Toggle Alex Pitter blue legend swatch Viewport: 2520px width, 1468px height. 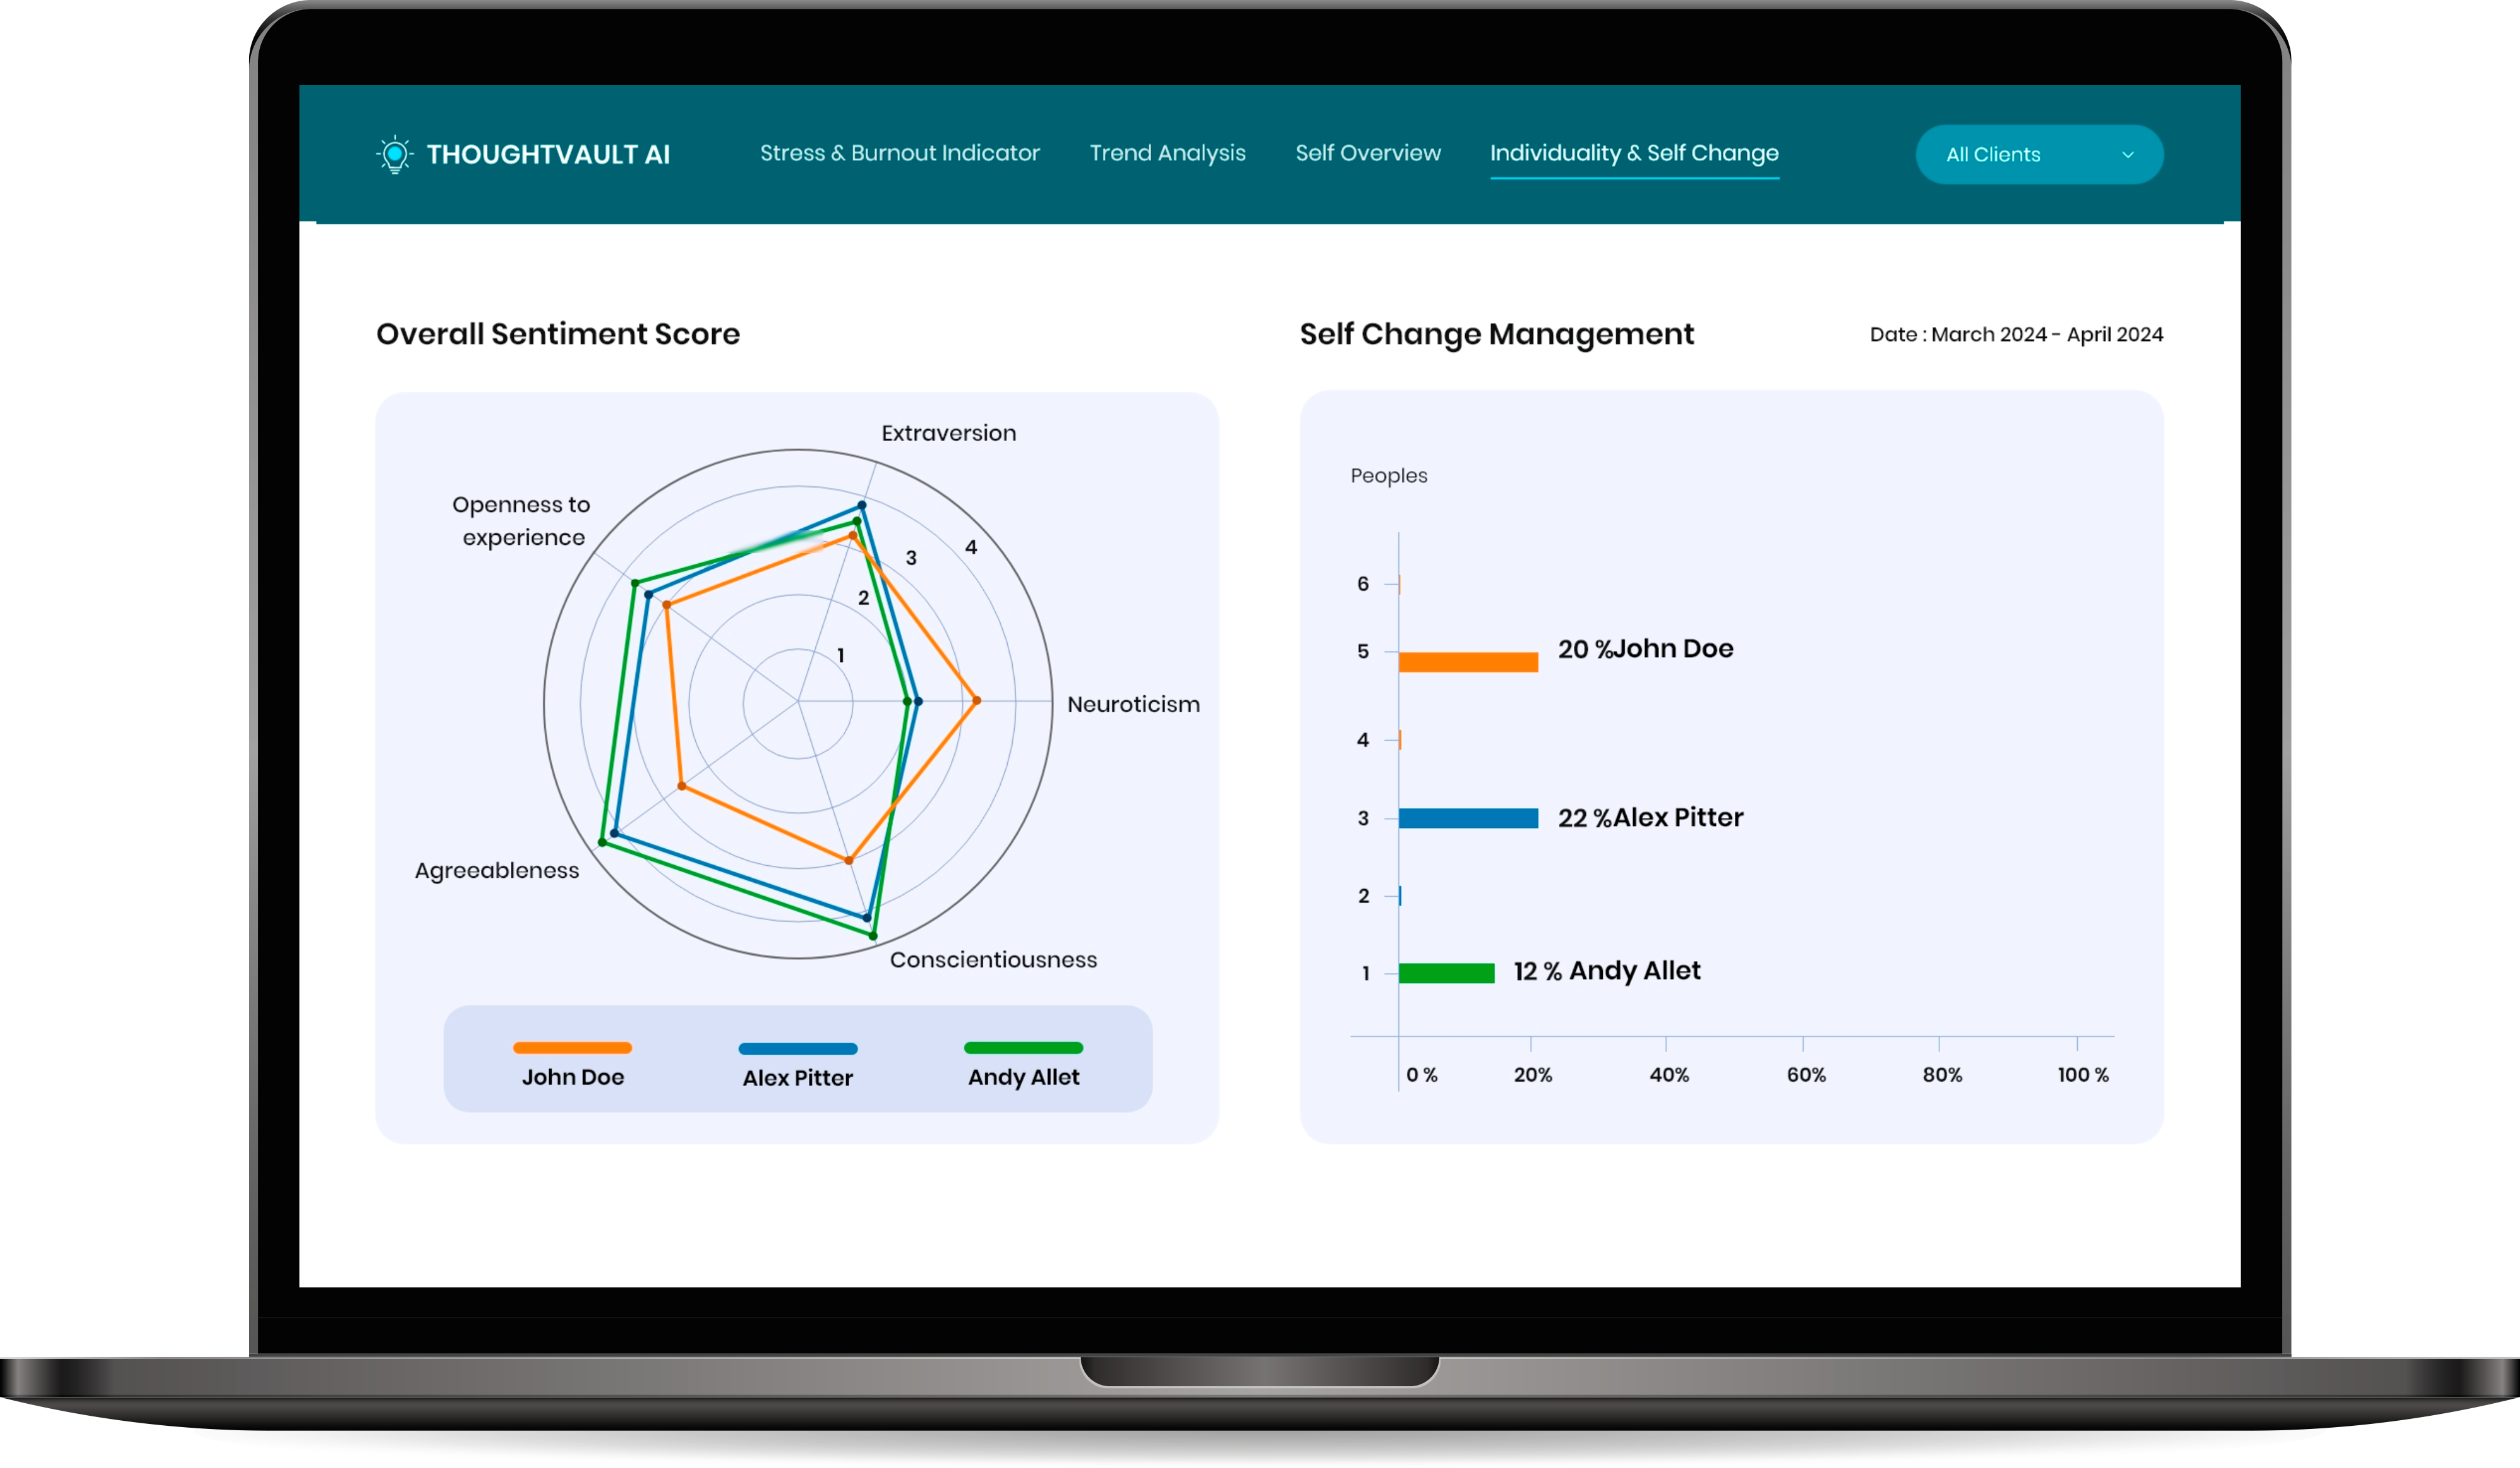tap(797, 1049)
